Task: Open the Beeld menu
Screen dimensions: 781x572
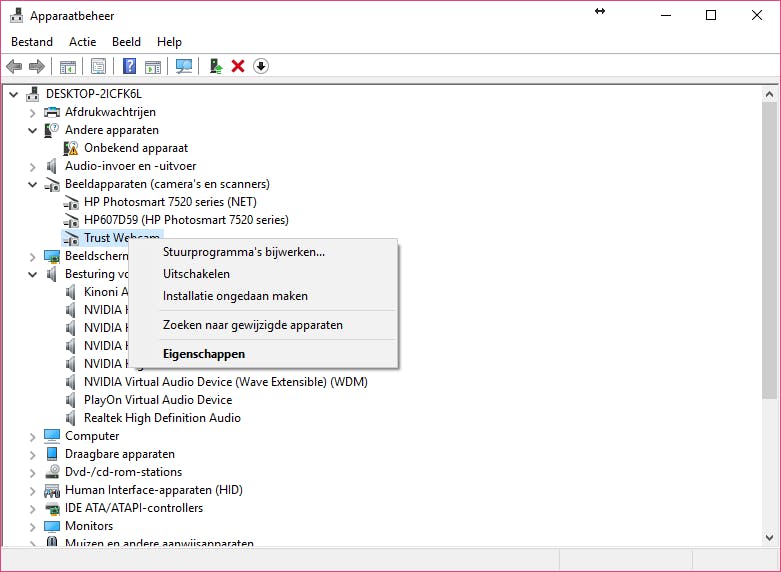Action: pyautogui.click(x=126, y=42)
